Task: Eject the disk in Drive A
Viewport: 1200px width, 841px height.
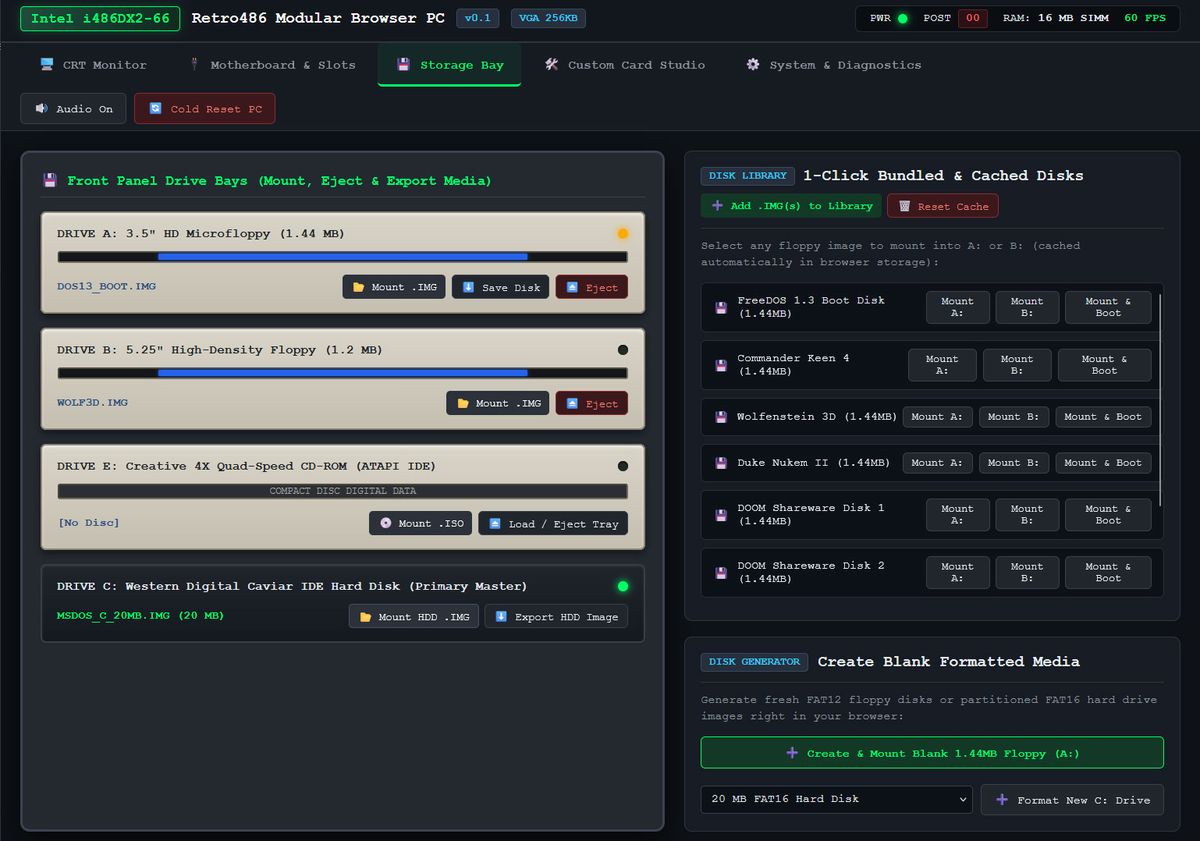Action: tap(592, 287)
